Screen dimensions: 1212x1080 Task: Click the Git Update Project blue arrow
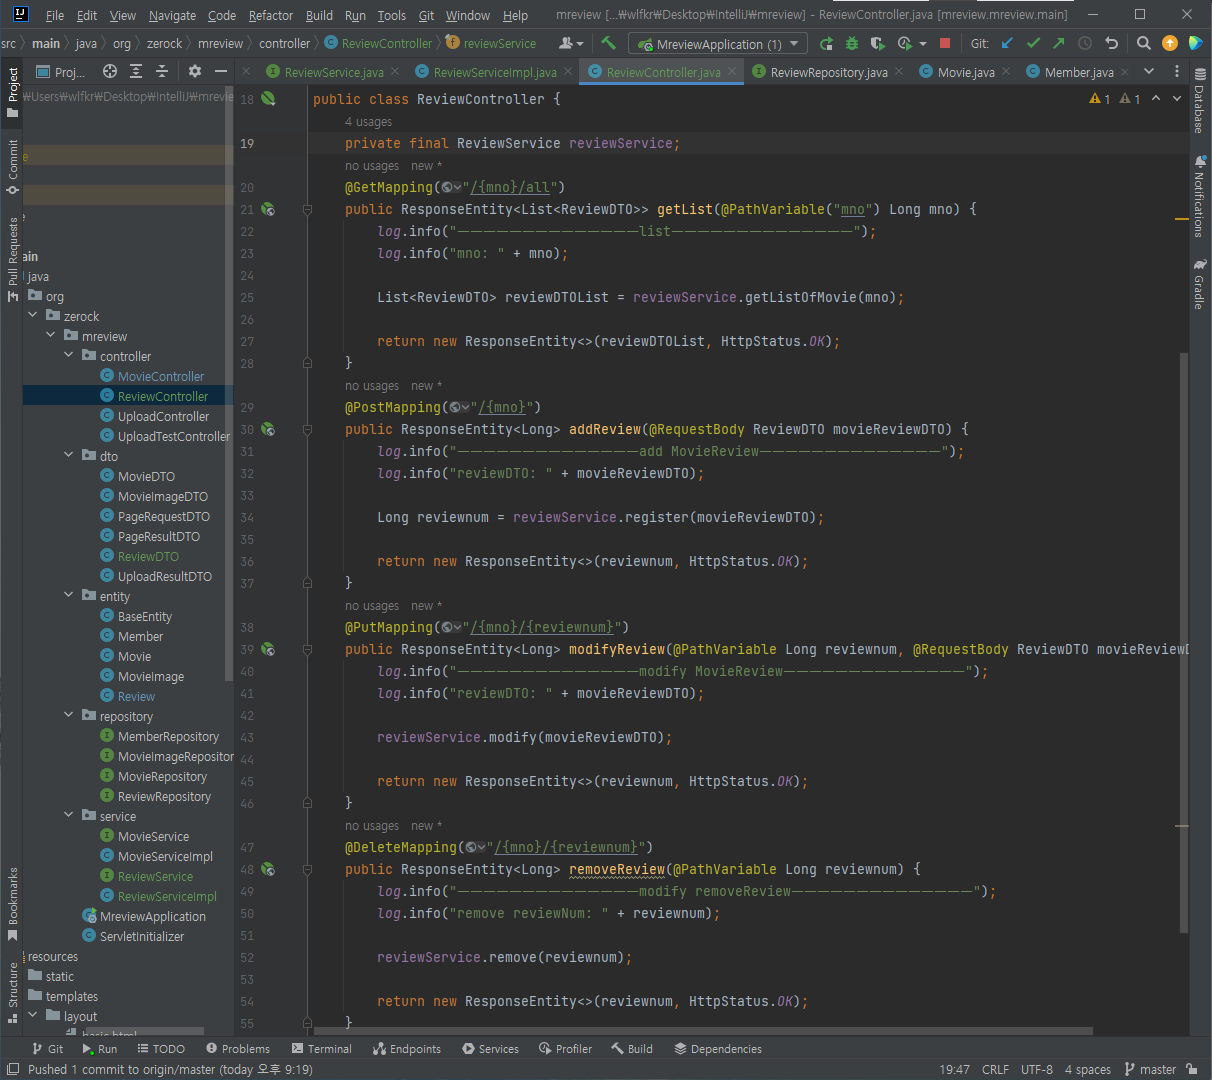click(x=1007, y=43)
